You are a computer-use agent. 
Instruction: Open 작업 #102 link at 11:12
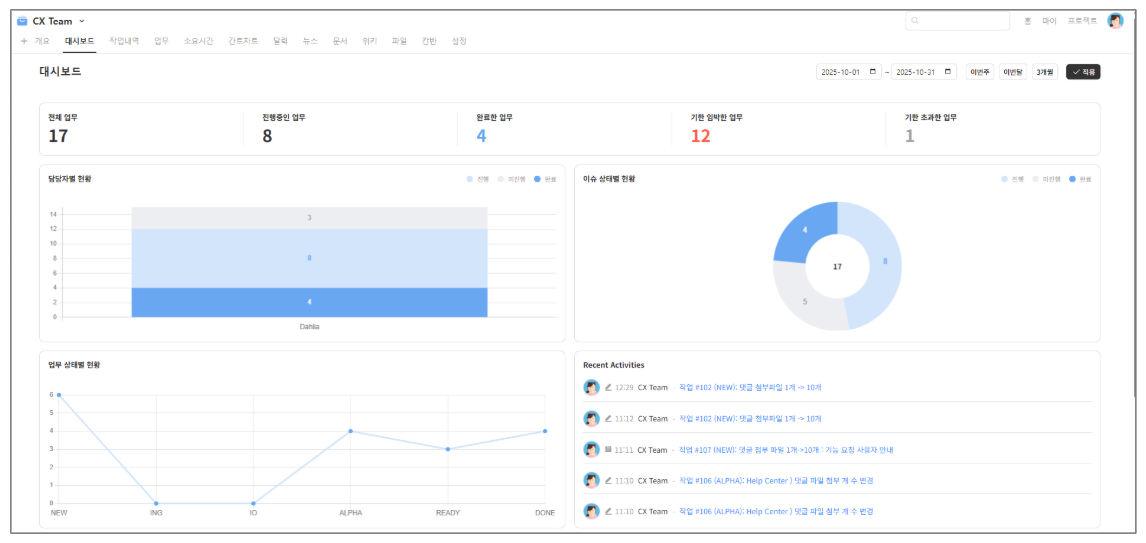click(751, 419)
